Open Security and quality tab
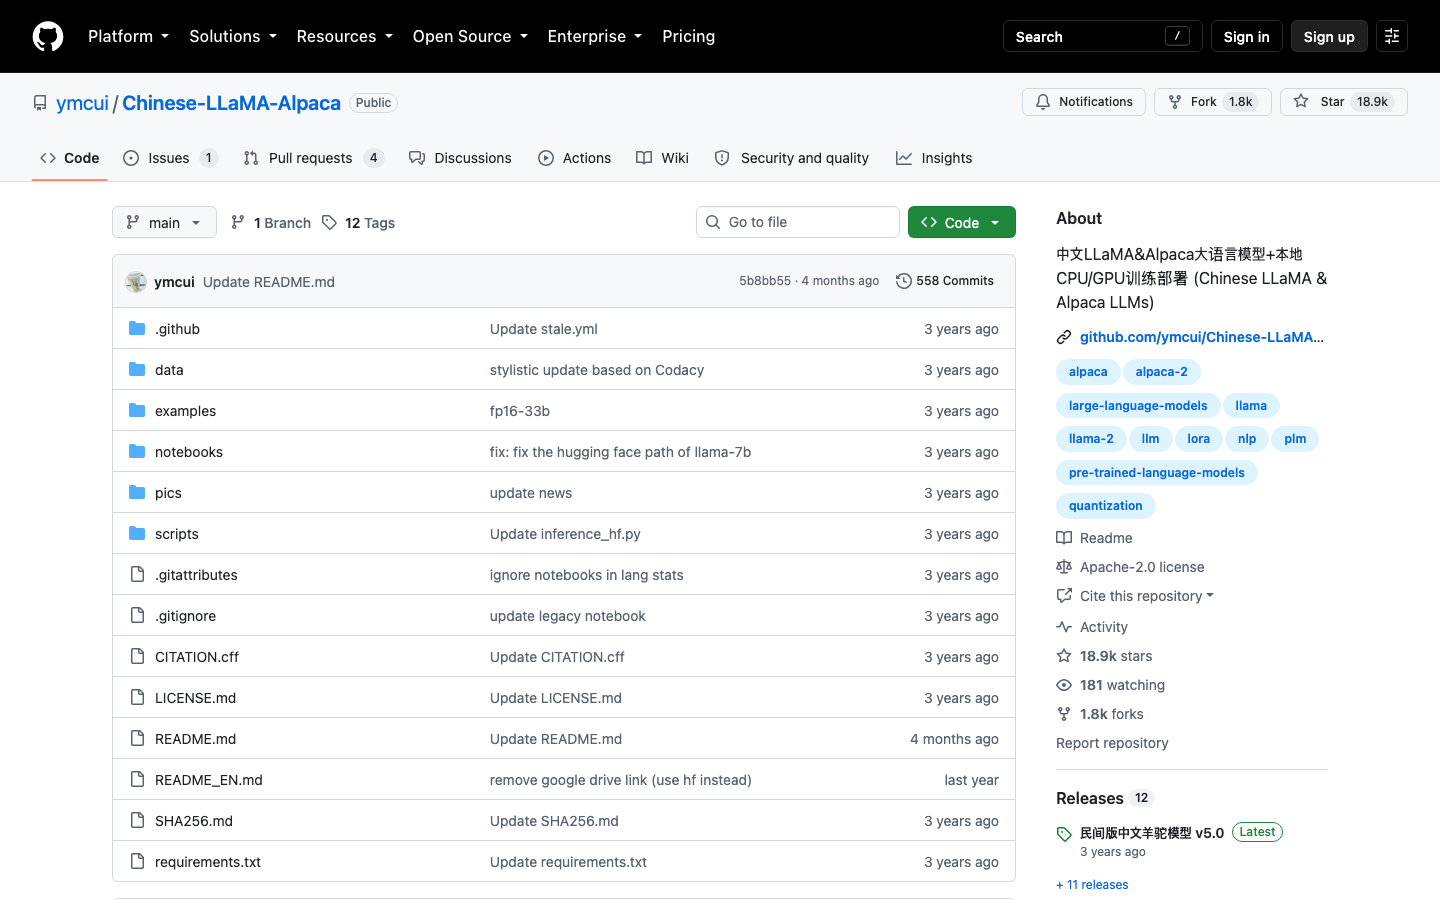Viewport: 1440px width, 900px height. (792, 158)
